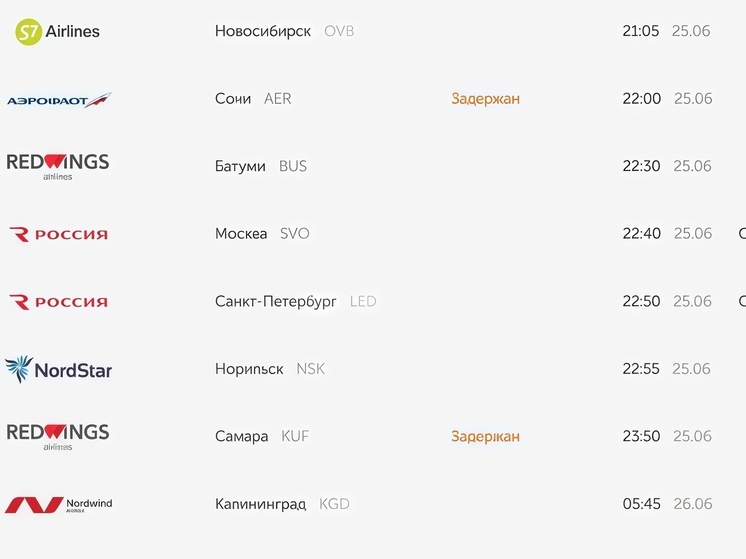746x559 pixels.
Task: Click Rossiya logo on Saint Petersburg flight
Action: pos(59,302)
